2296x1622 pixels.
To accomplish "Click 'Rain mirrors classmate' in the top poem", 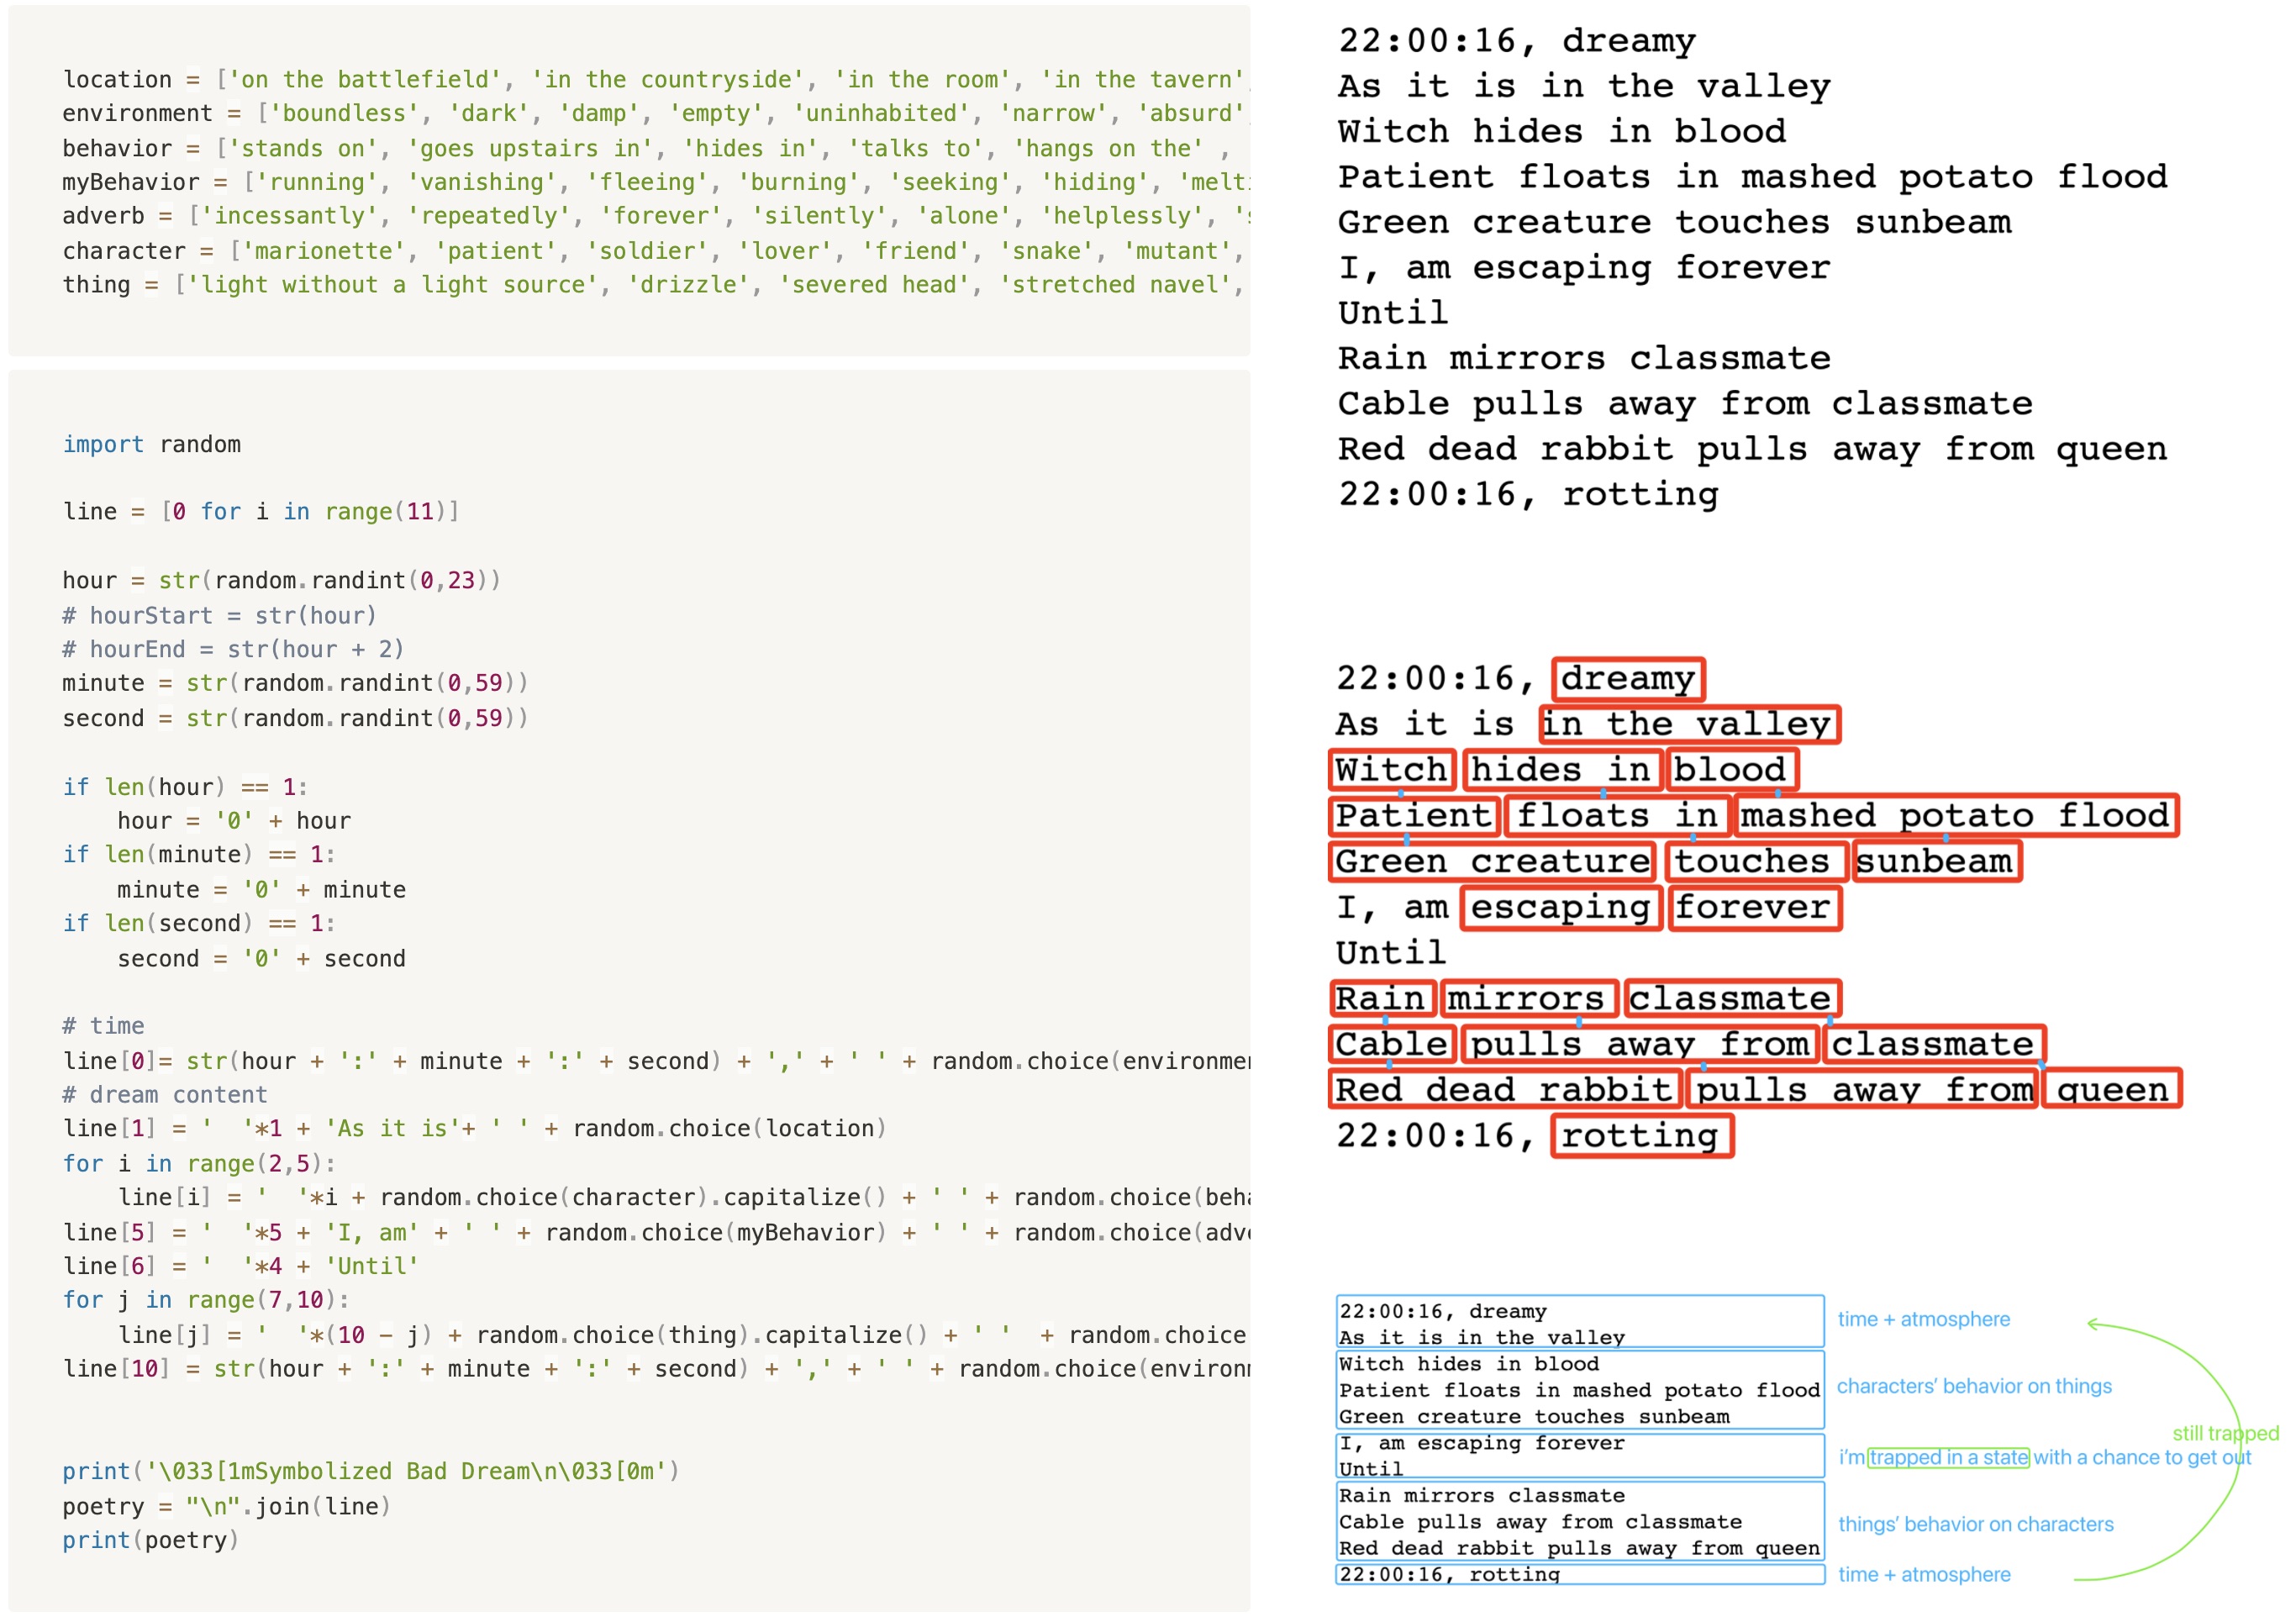I will (1583, 358).
